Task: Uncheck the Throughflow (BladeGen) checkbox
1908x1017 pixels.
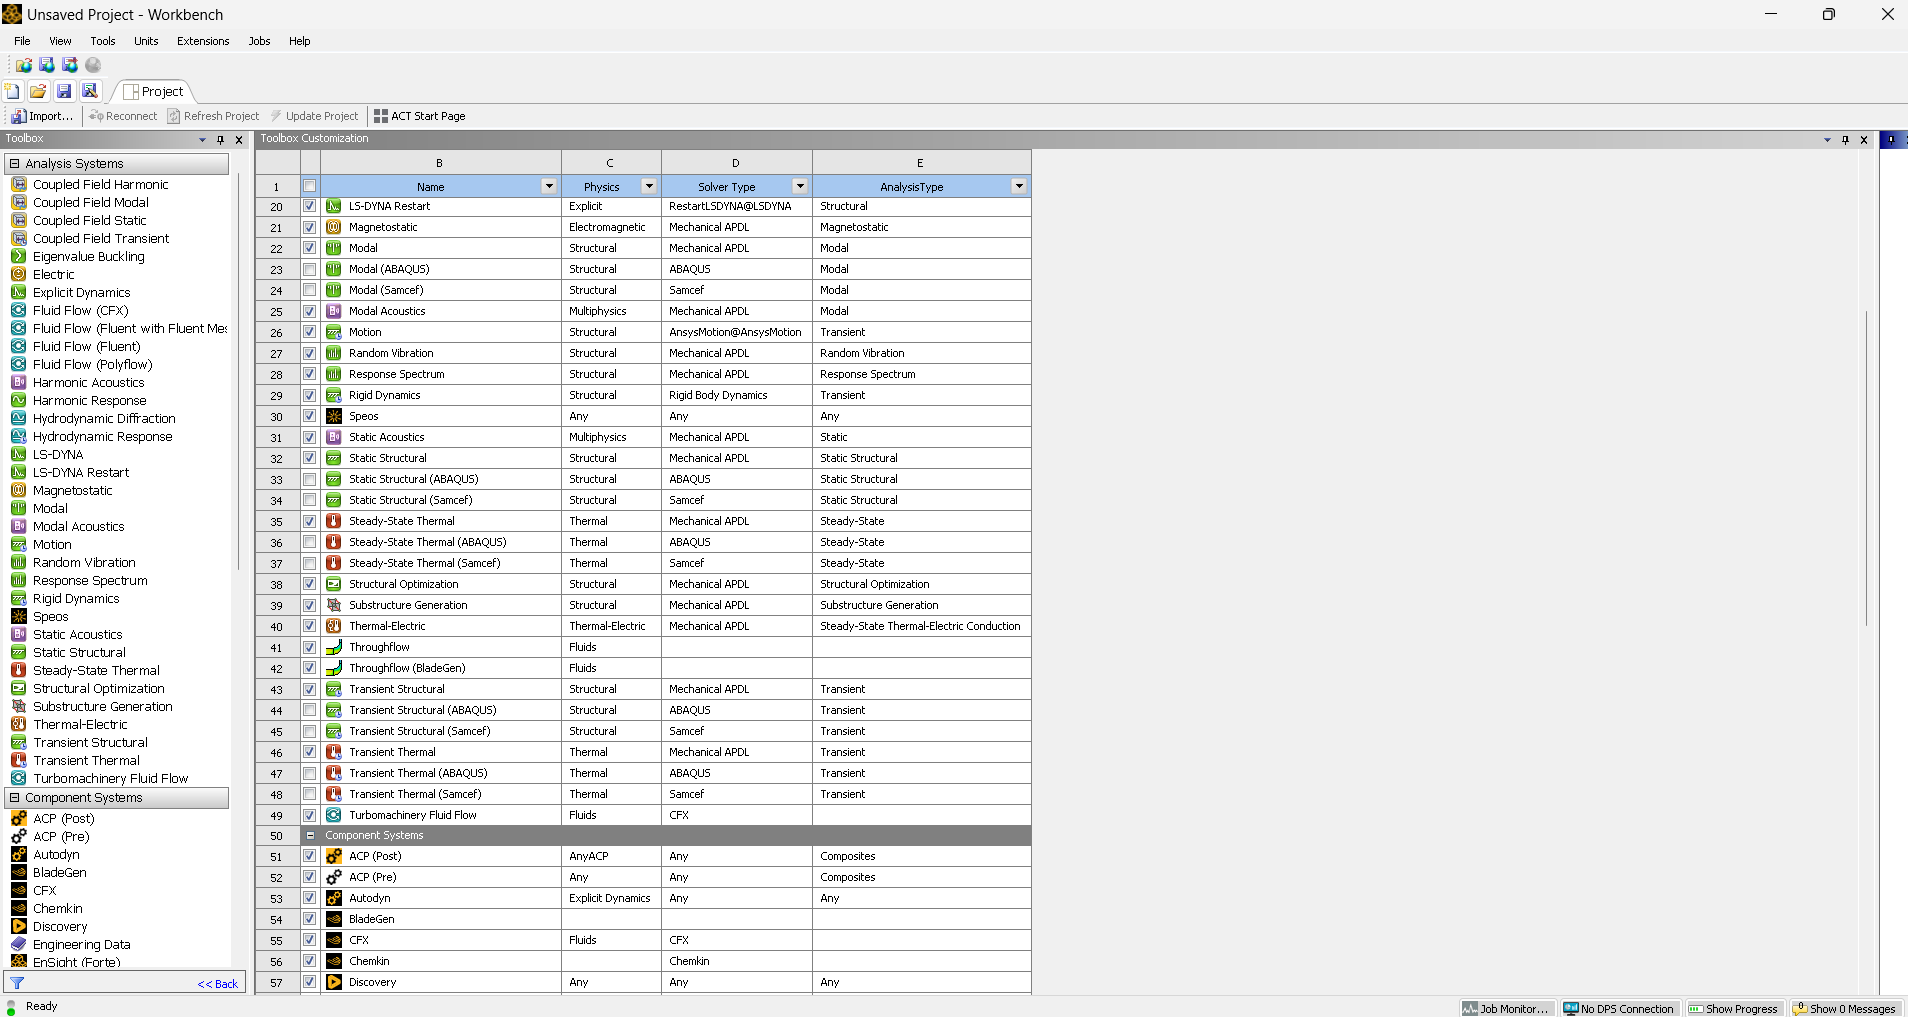Action: coord(310,668)
